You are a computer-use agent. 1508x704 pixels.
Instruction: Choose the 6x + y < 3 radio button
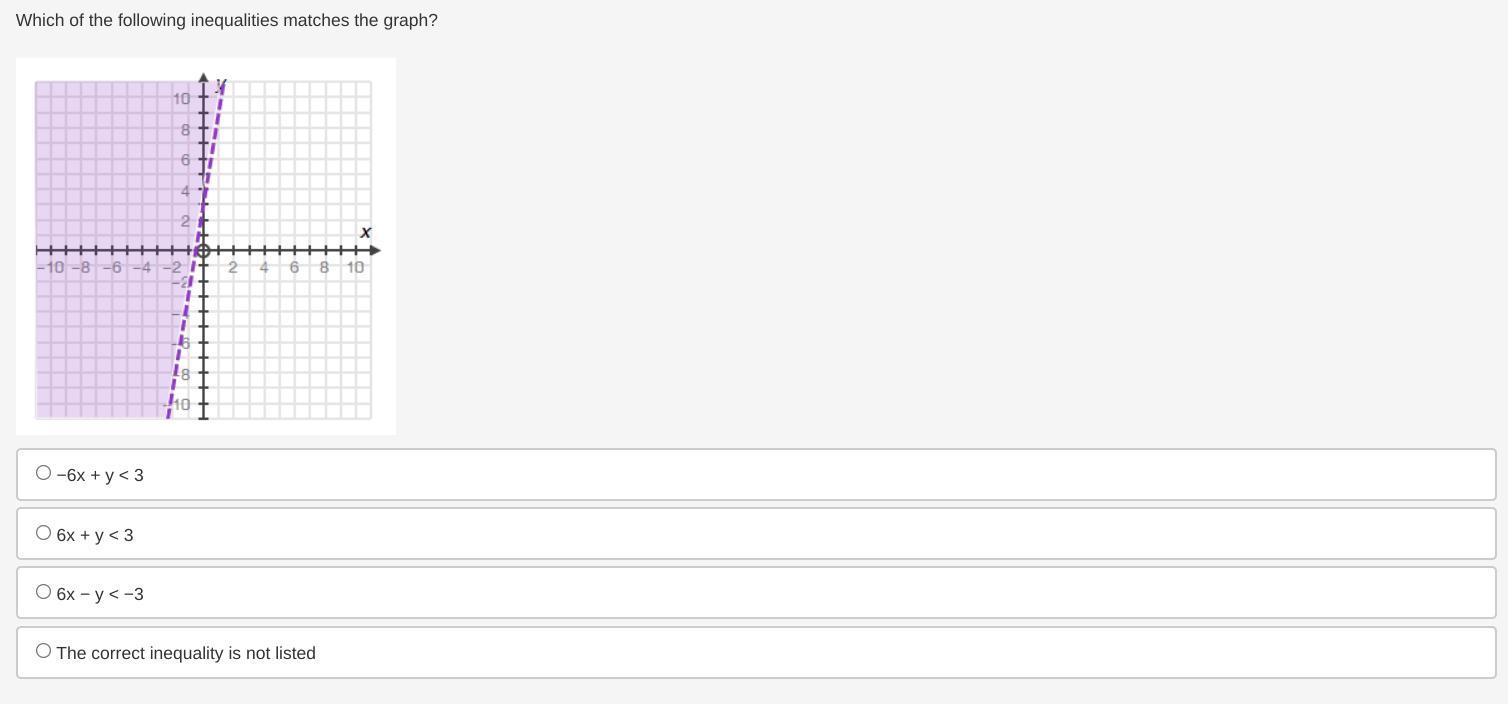pyautogui.click(x=43, y=533)
